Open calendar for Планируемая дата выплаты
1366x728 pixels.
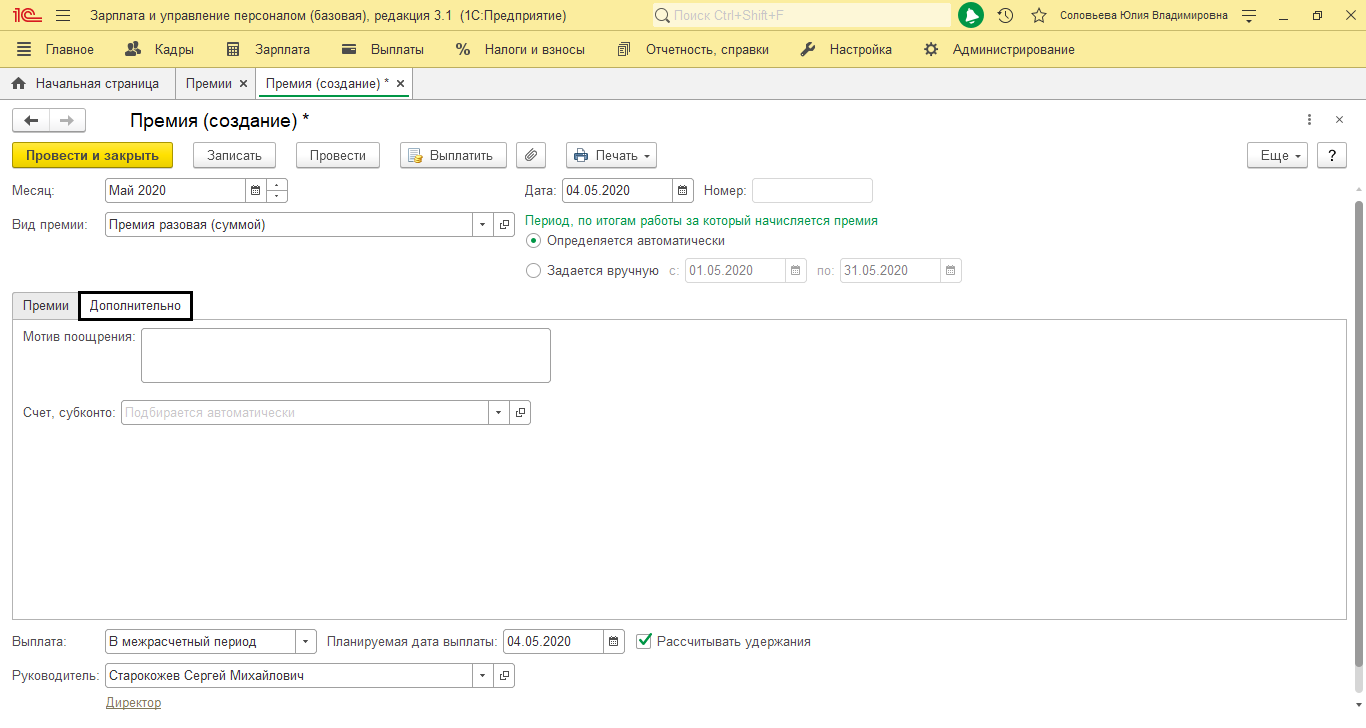point(614,641)
